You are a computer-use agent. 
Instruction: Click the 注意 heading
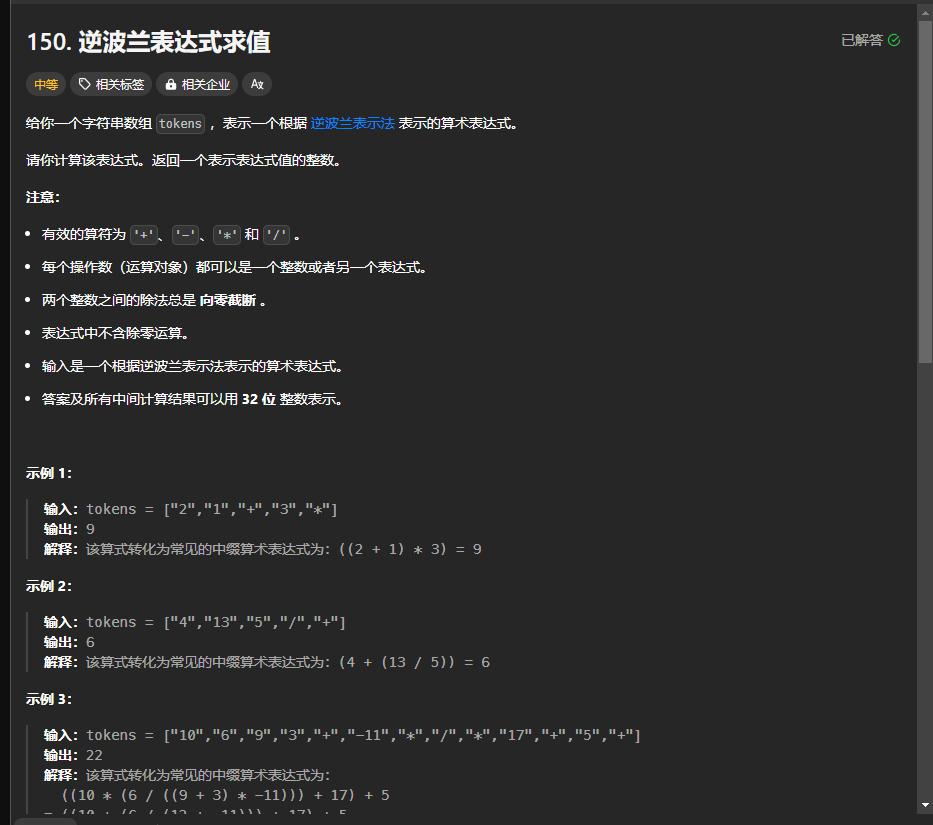(x=43, y=197)
